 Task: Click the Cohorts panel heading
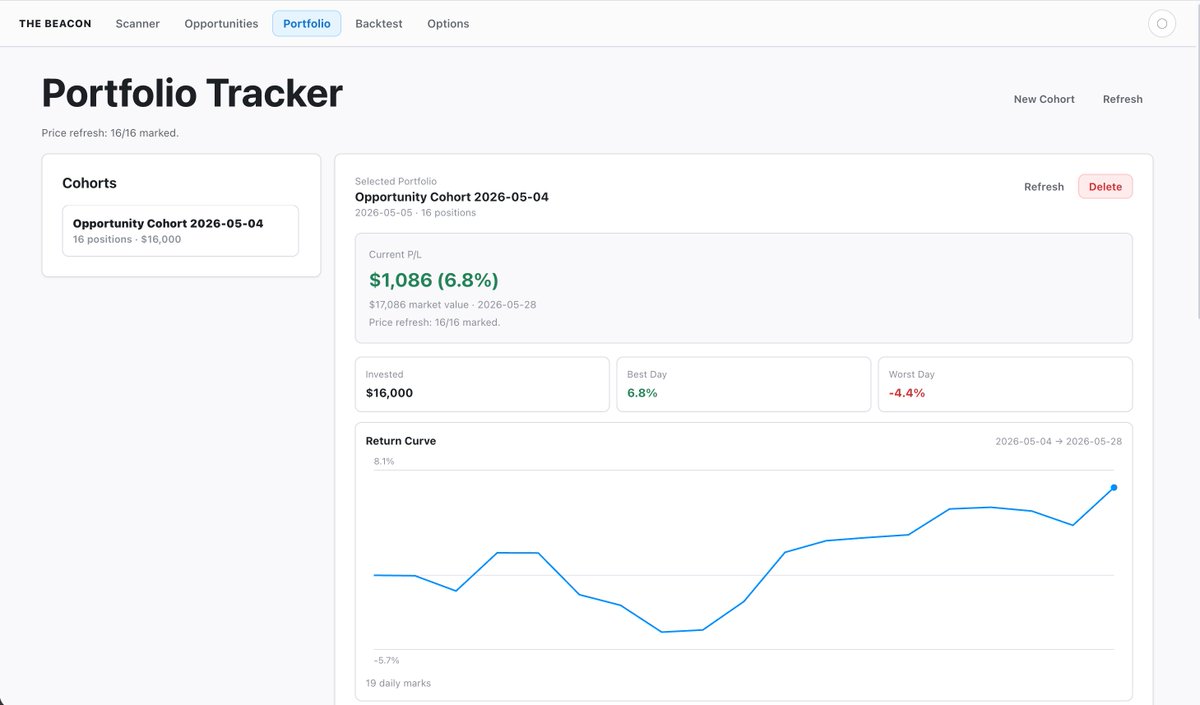pos(89,183)
